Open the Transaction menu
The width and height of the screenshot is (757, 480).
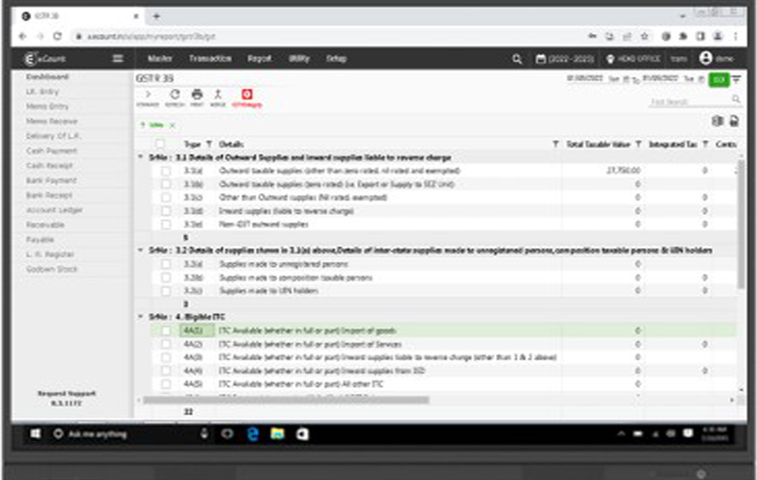click(209, 59)
